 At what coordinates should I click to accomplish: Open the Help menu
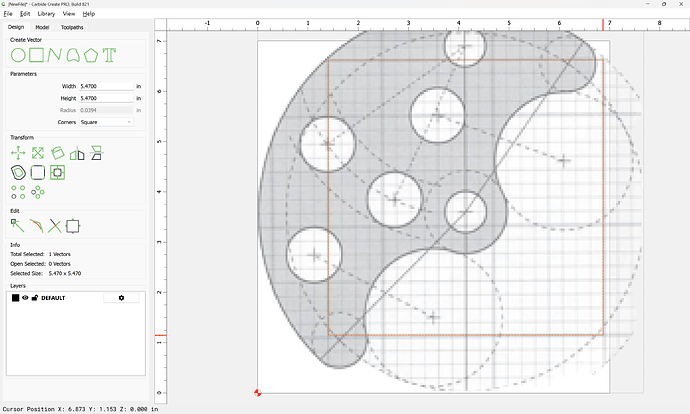pos(89,14)
